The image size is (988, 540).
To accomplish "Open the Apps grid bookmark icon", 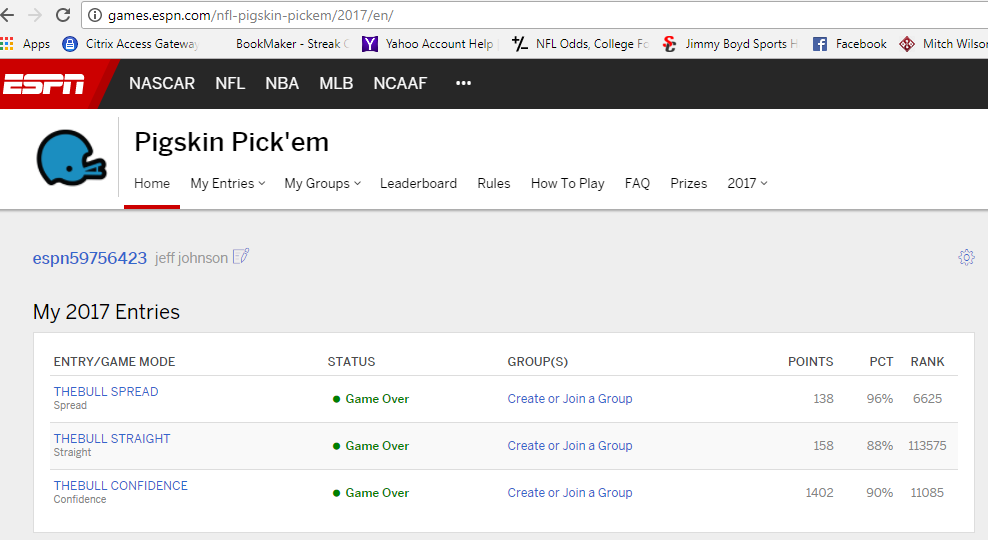I will pyautogui.click(x=7, y=43).
